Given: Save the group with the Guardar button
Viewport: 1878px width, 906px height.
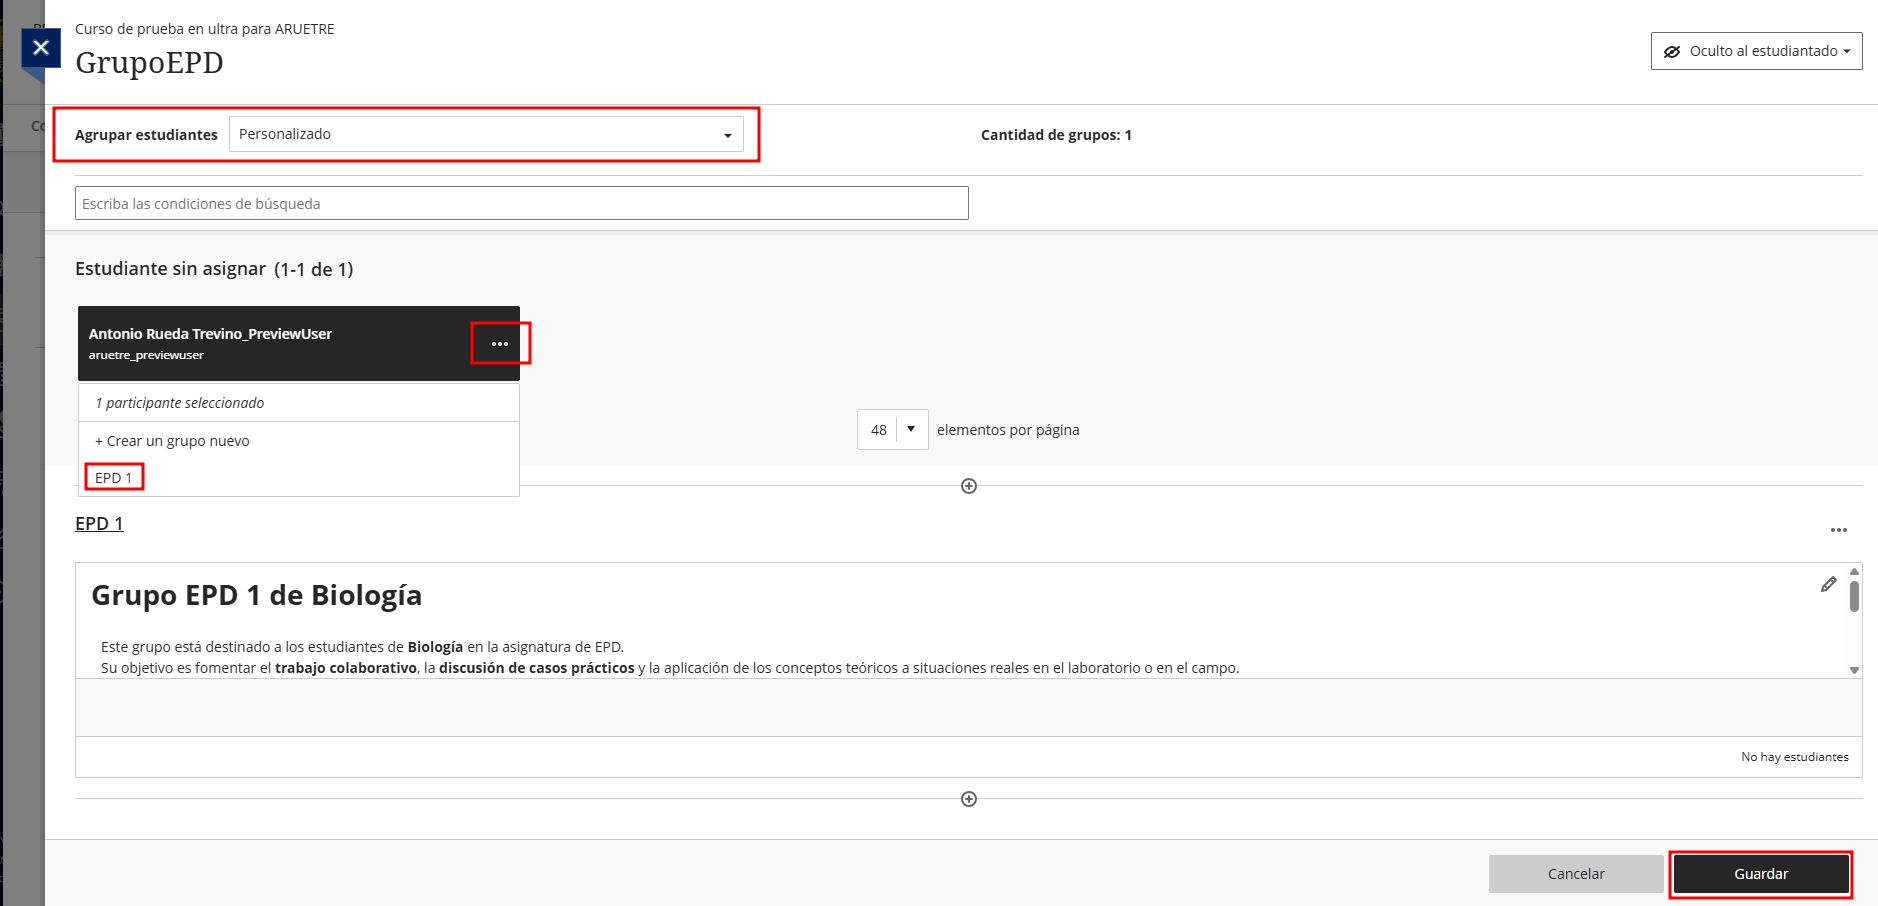Looking at the screenshot, I should (x=1760, y=874).
